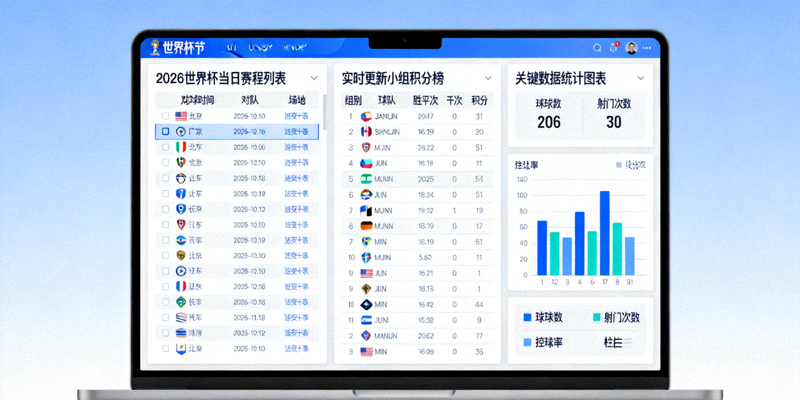800x400 pixels.
Task: Click the team badge in the 5.6 standings row
Action: pyautogui.click(x=366, y=258)
